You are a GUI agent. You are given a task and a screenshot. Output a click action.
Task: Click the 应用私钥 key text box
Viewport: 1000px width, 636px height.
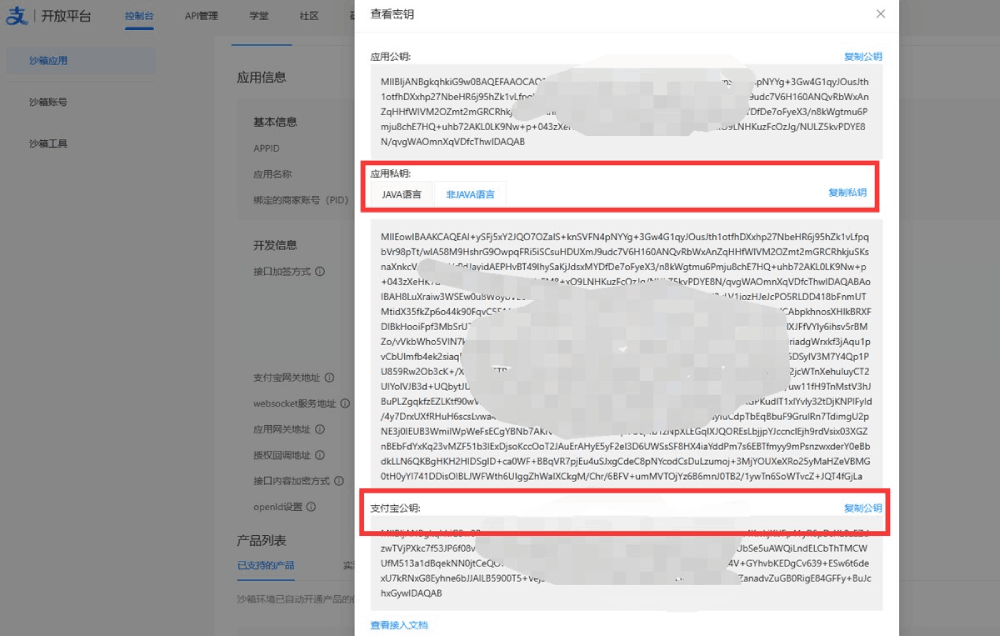(626, 353)
